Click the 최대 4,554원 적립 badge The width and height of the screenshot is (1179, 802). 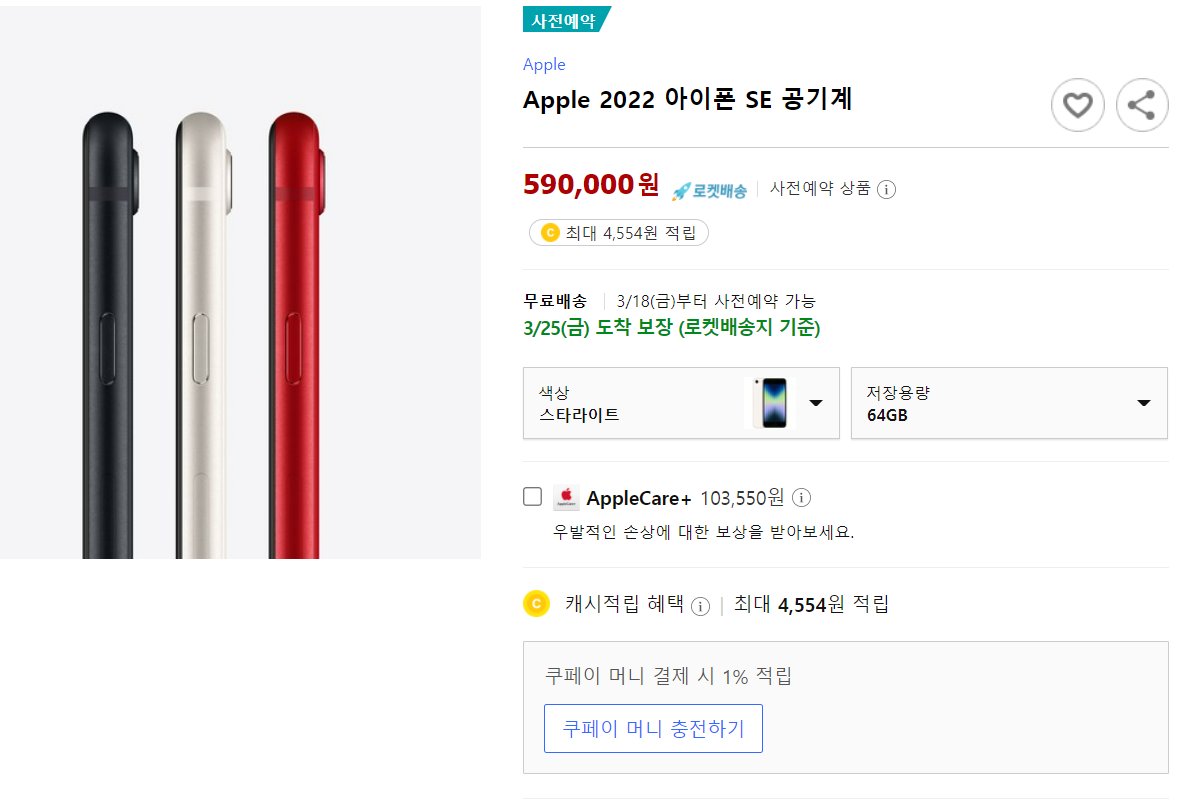619,233
